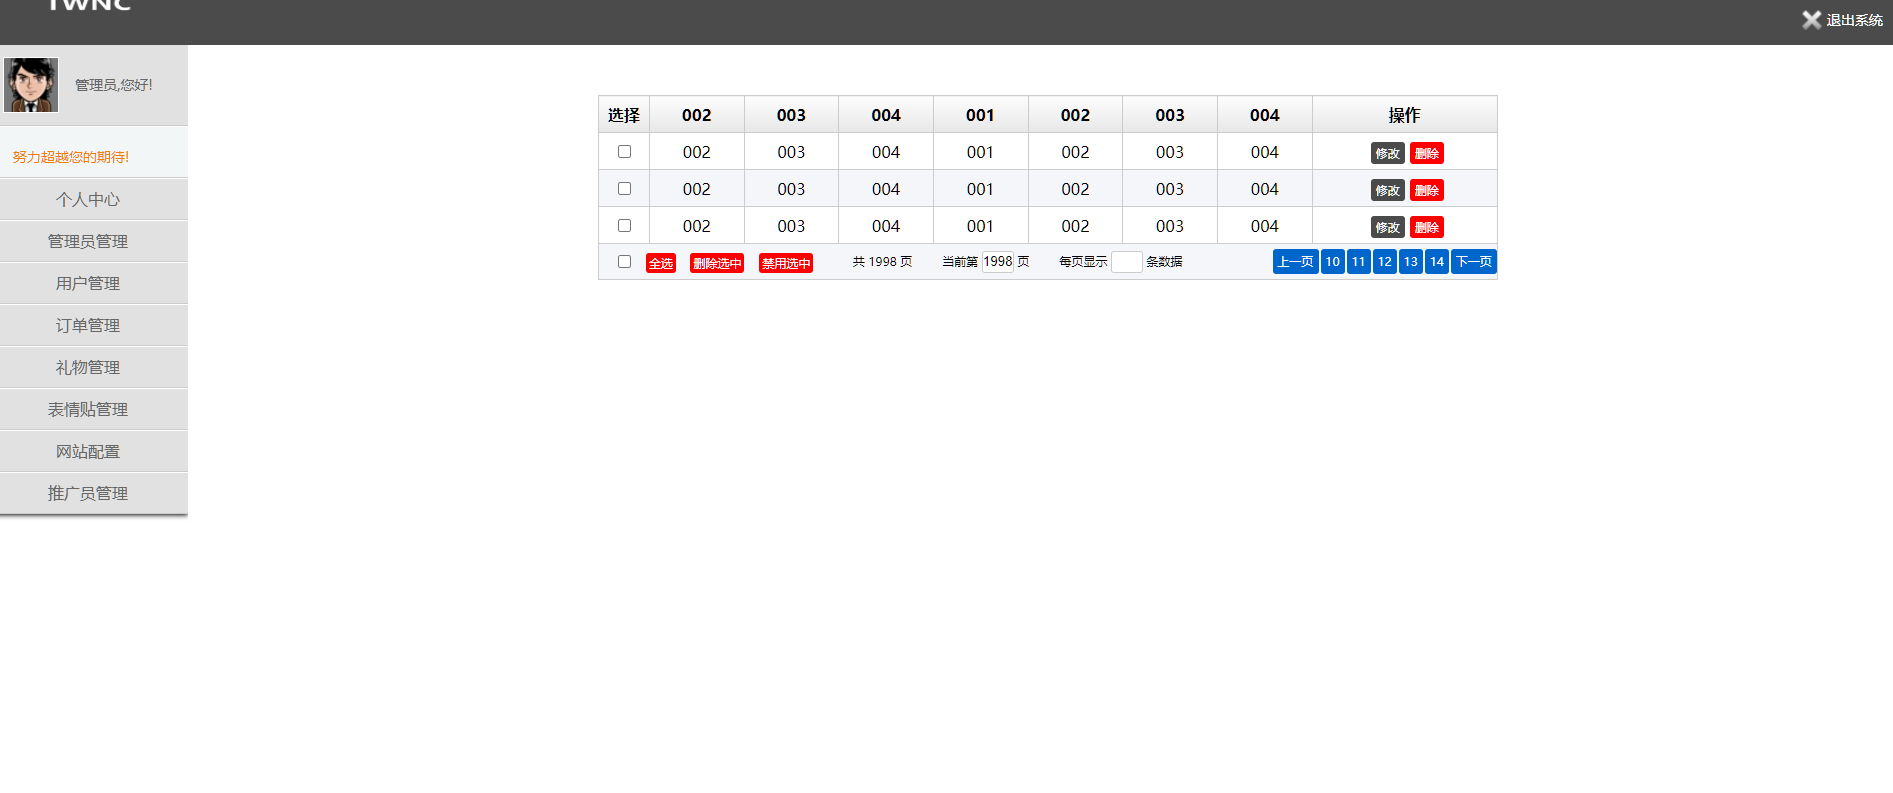This screenshot has height=793, width=1893.
Task: Click red 删除 button in second row
Action: pos(1426,191)
